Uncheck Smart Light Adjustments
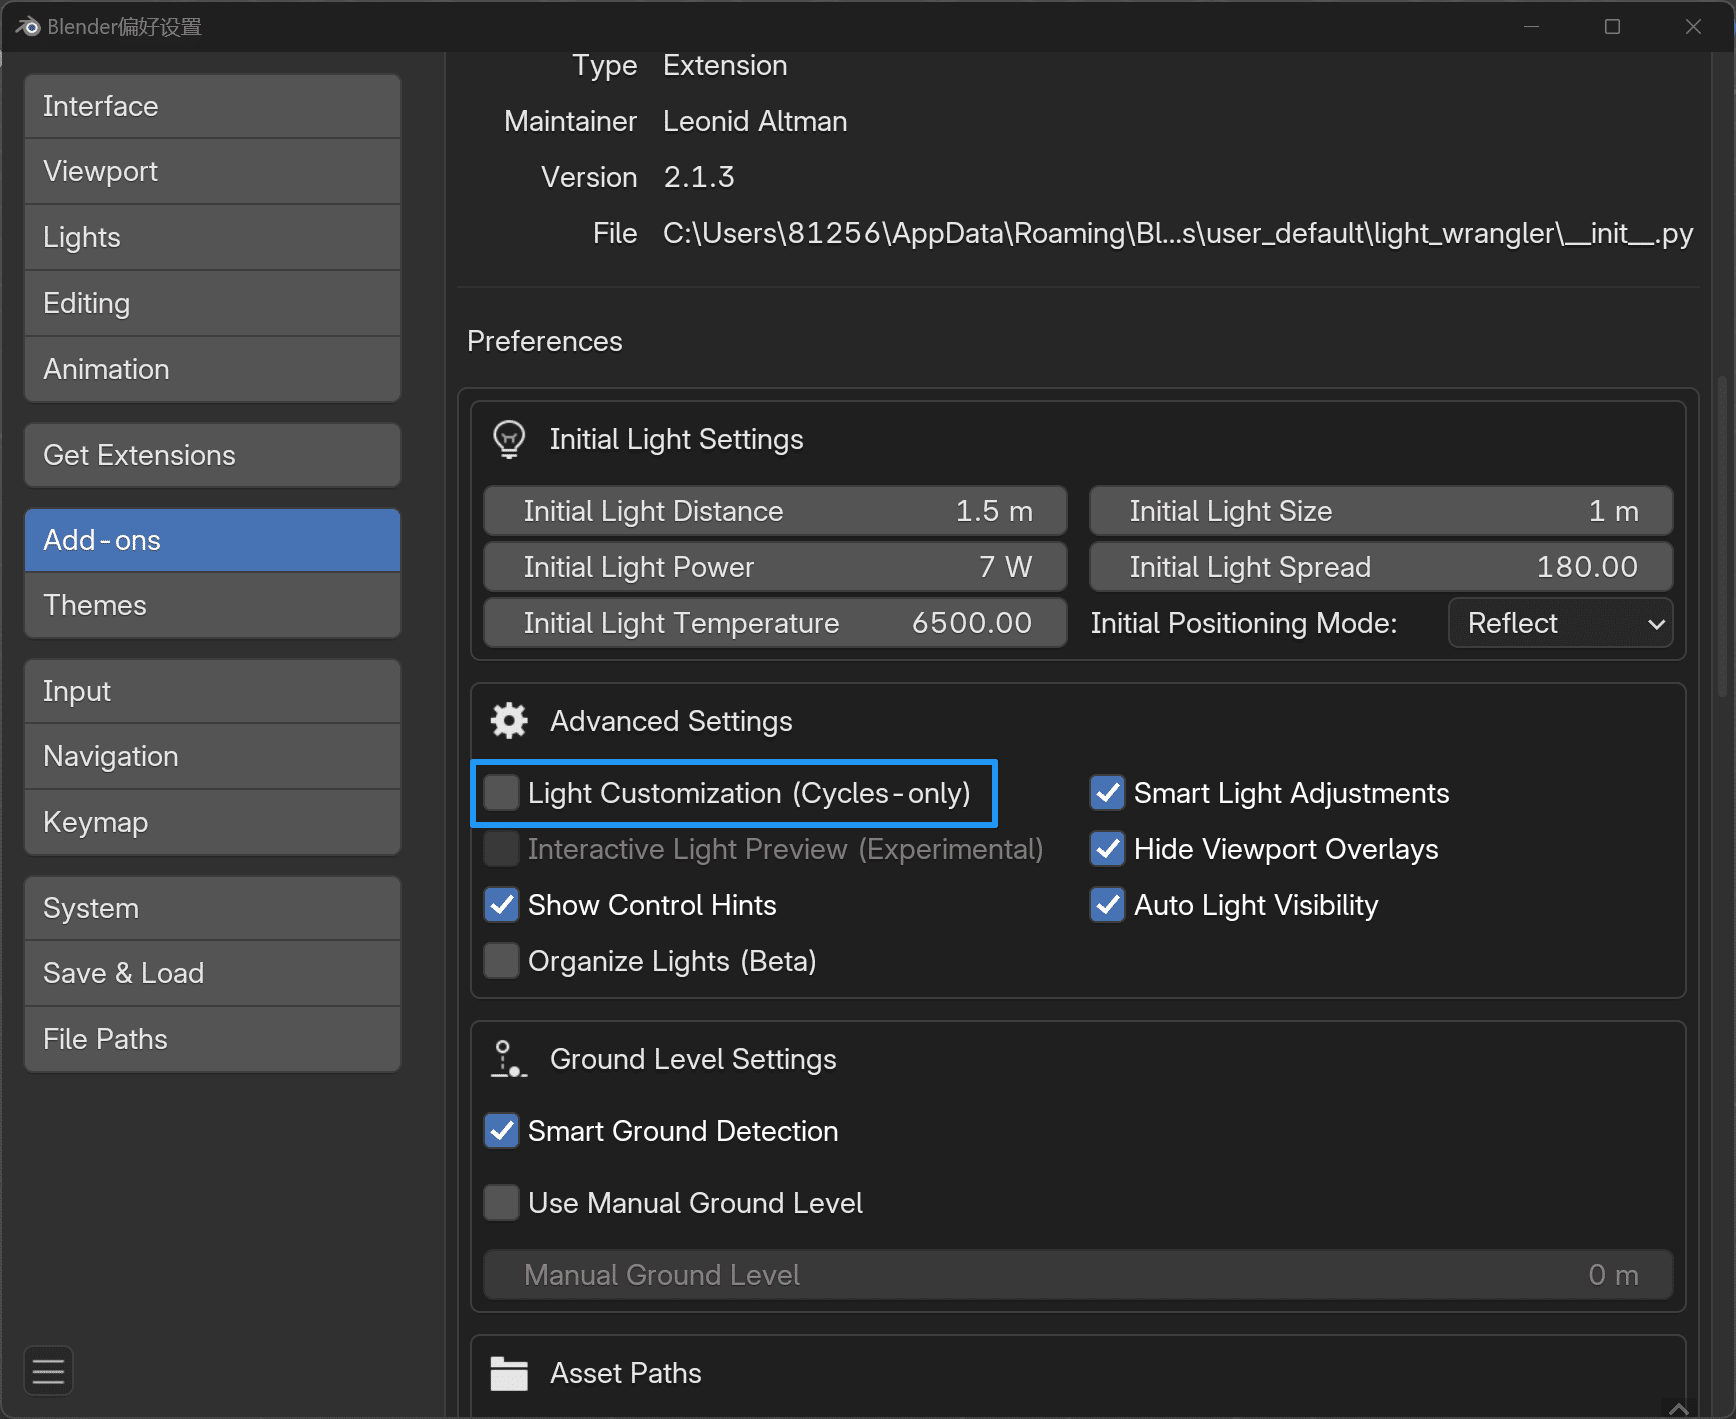Screen dimensions: 1736x1419 click(x=1107, y=793)
